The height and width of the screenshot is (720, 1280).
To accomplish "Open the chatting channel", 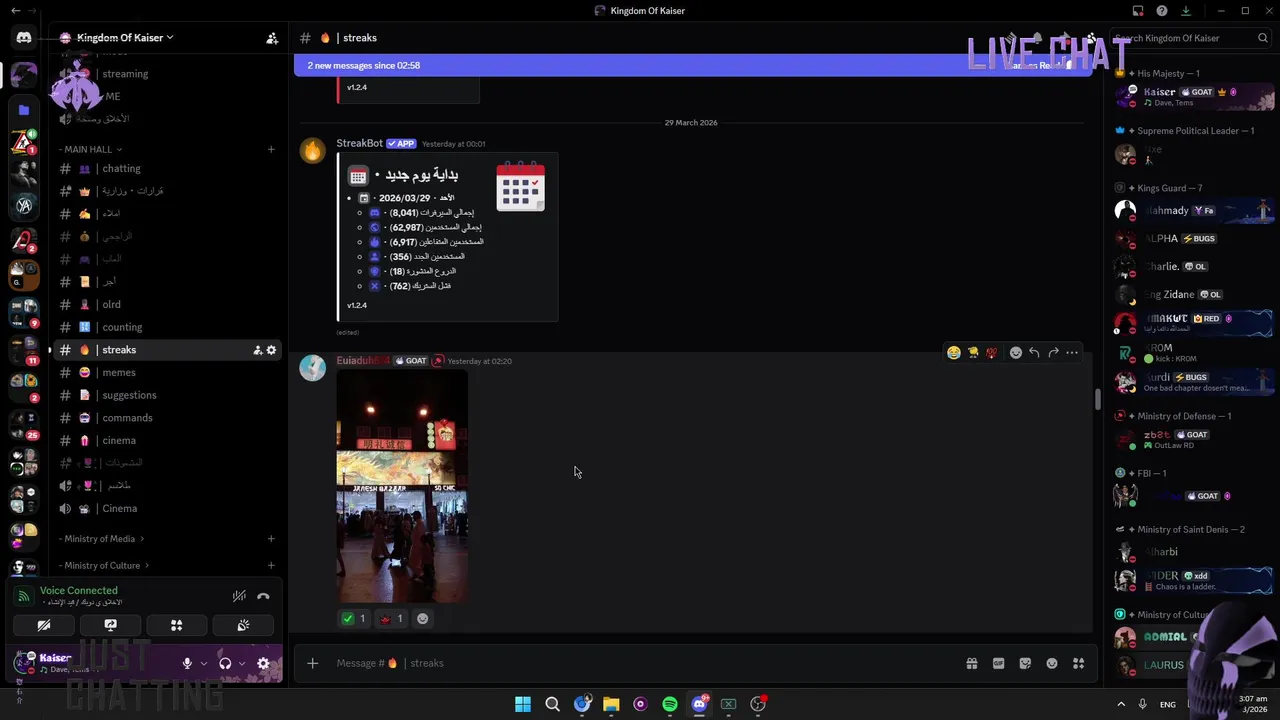I will point(167,168).
